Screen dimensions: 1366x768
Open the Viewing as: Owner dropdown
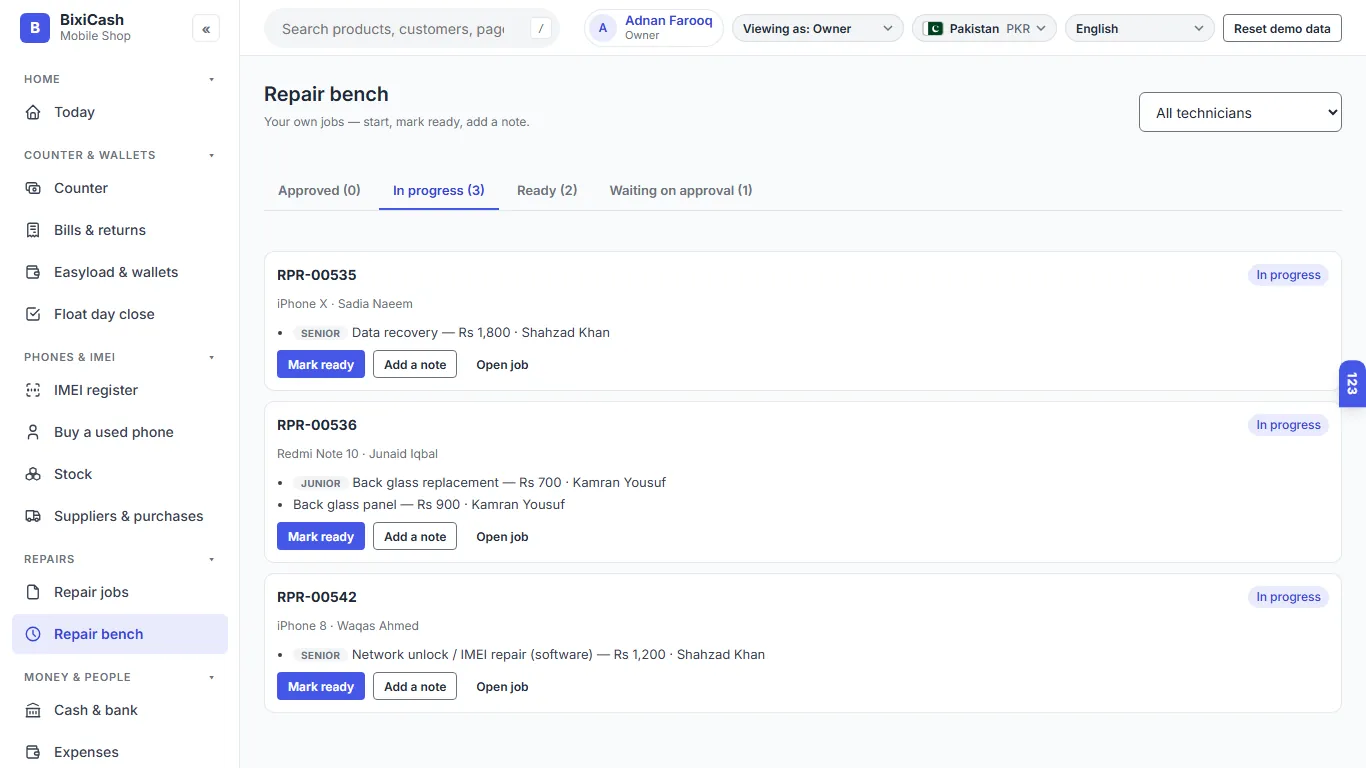tap(817, 28)
